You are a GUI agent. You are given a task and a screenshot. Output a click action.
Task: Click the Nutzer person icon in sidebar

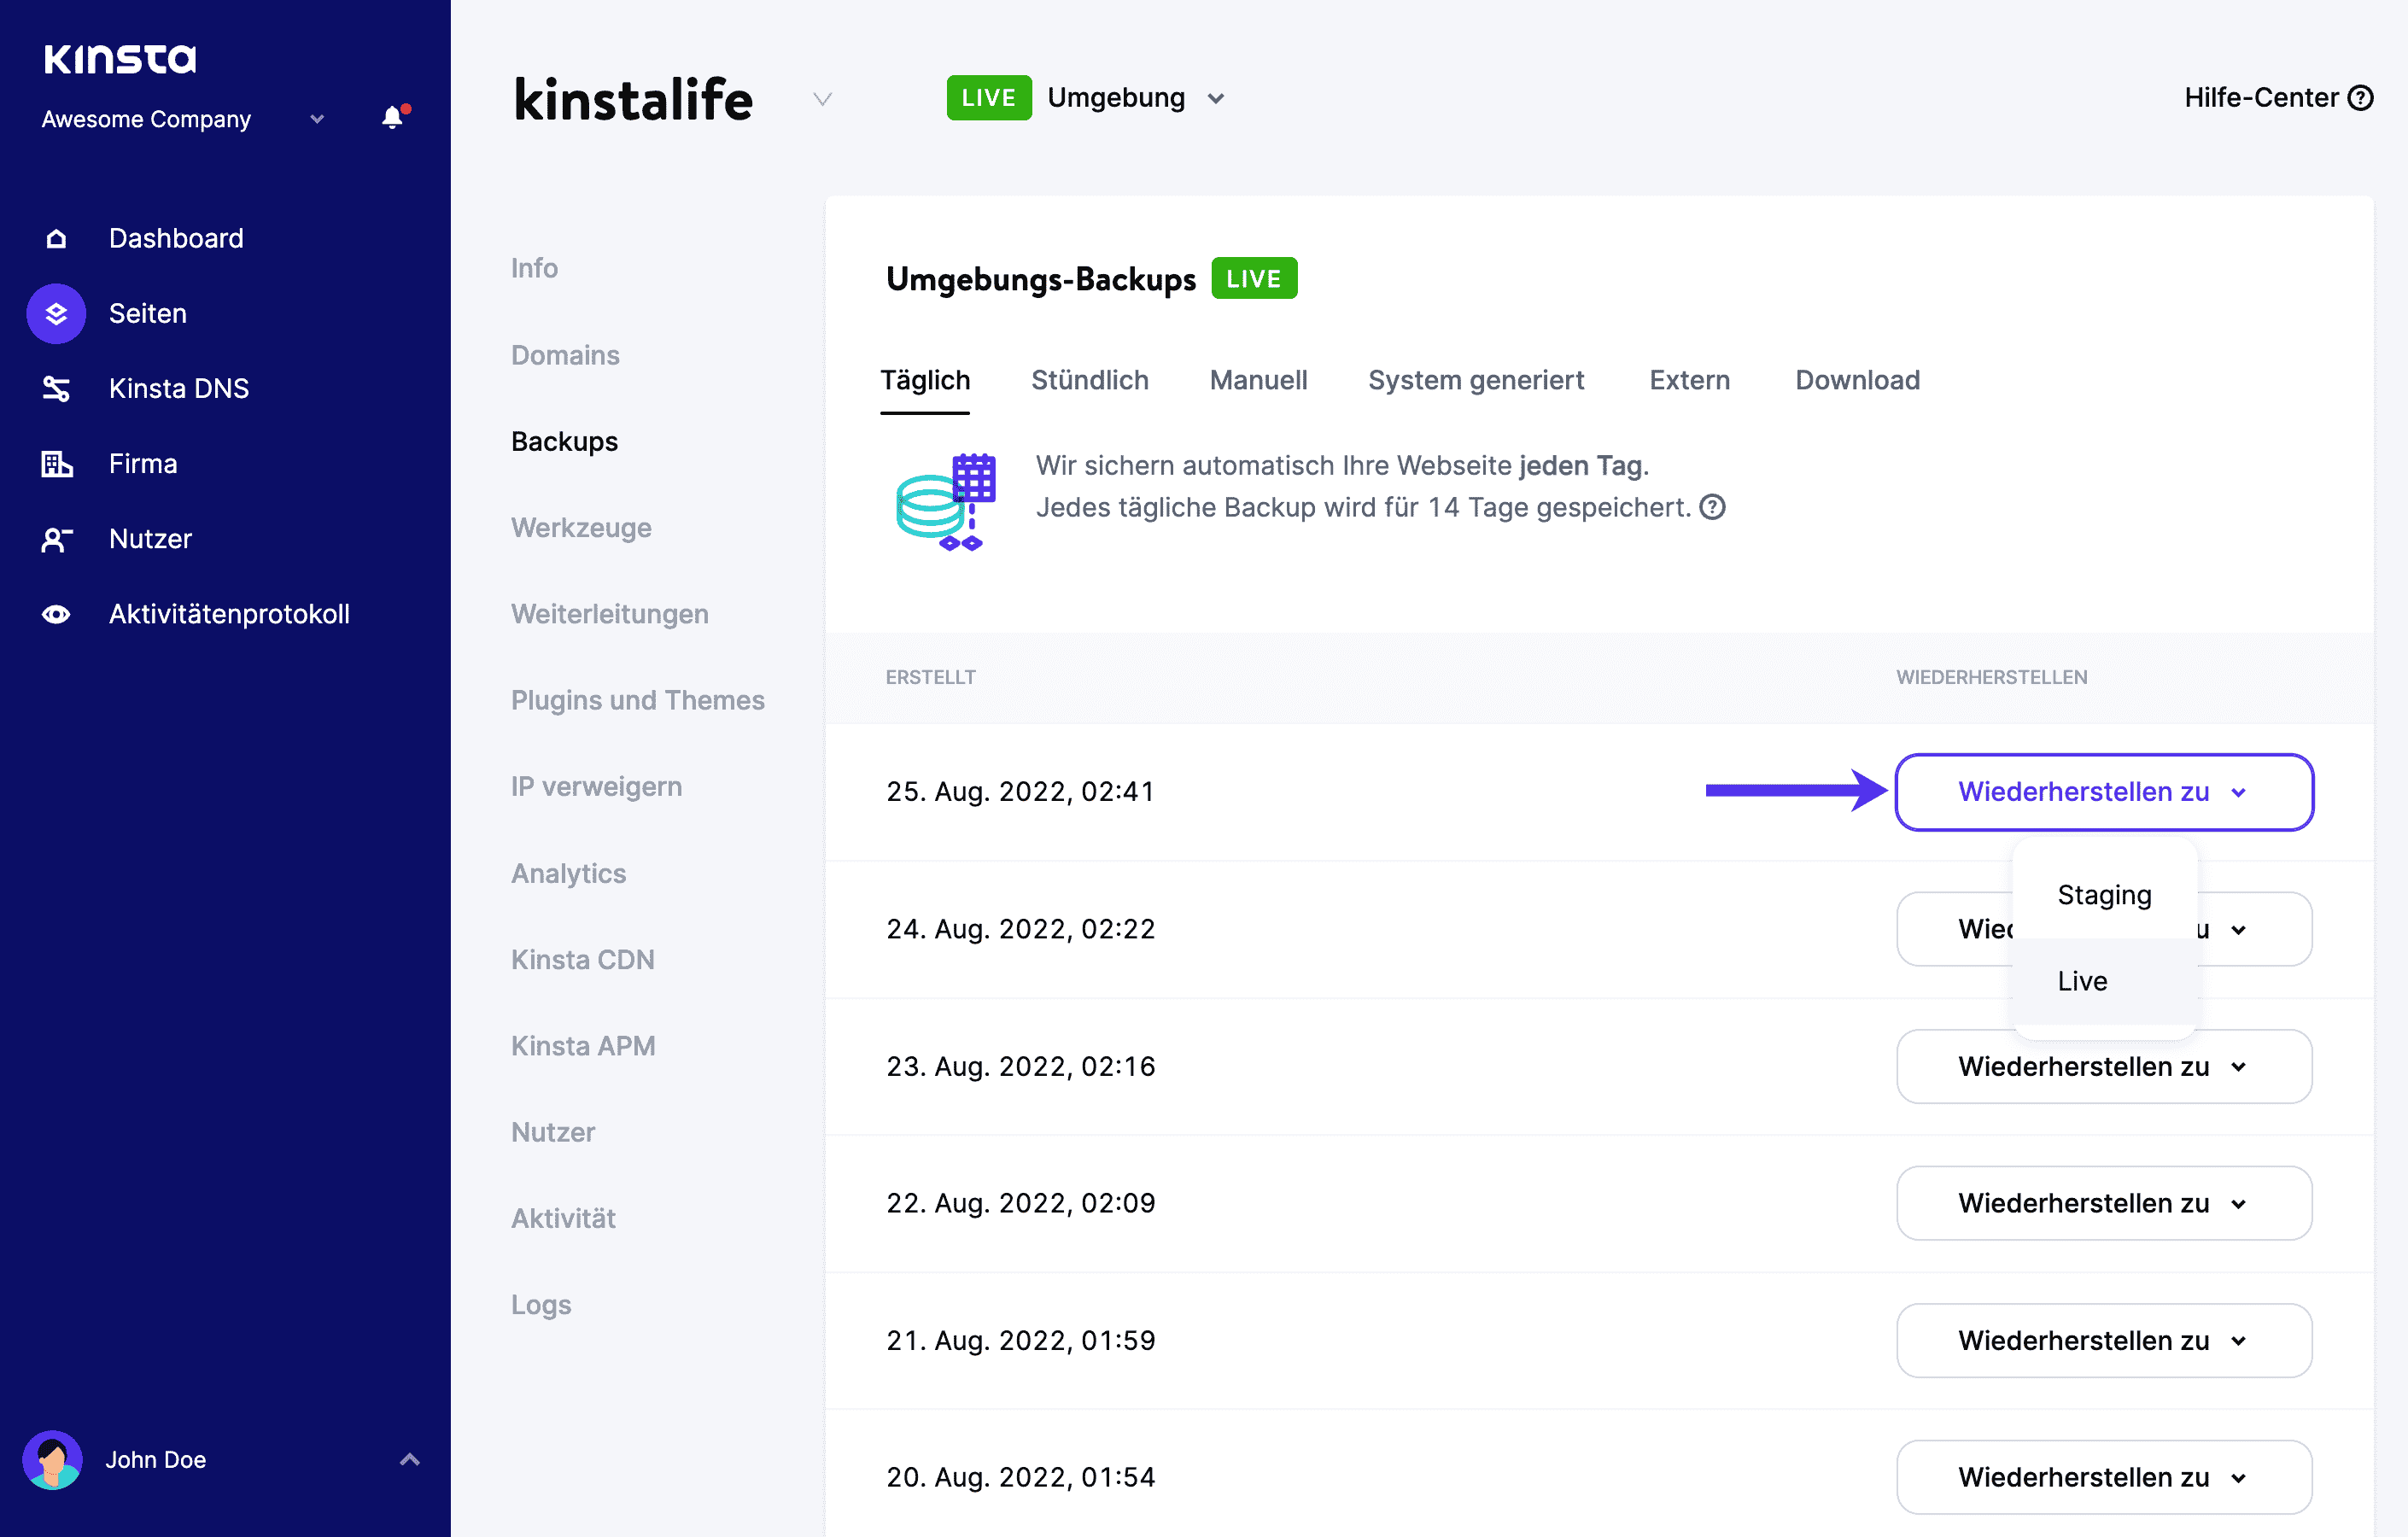click(56, 539)
